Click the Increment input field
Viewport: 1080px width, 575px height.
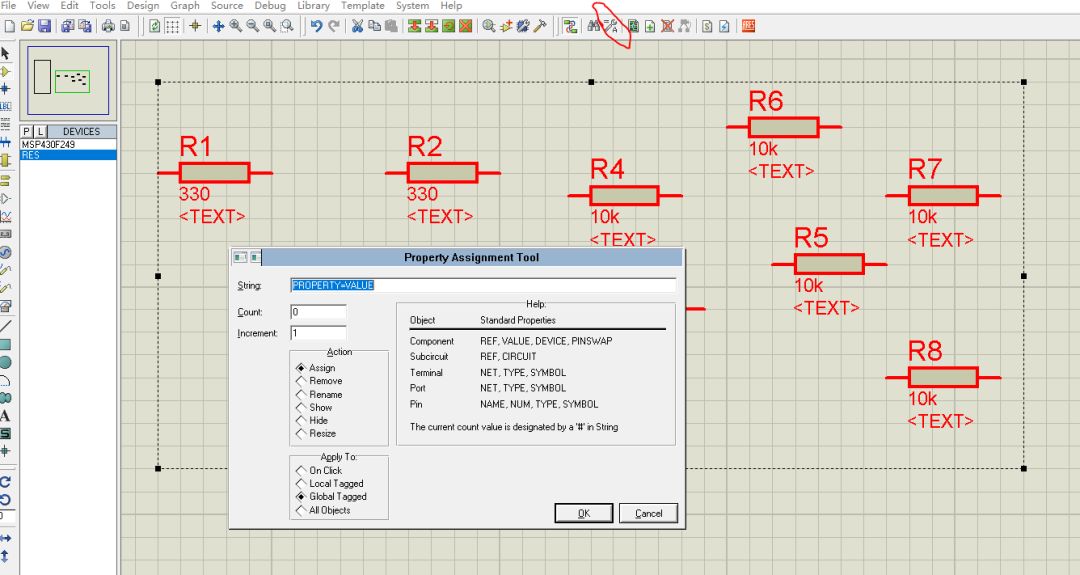(x=318, y=333)
